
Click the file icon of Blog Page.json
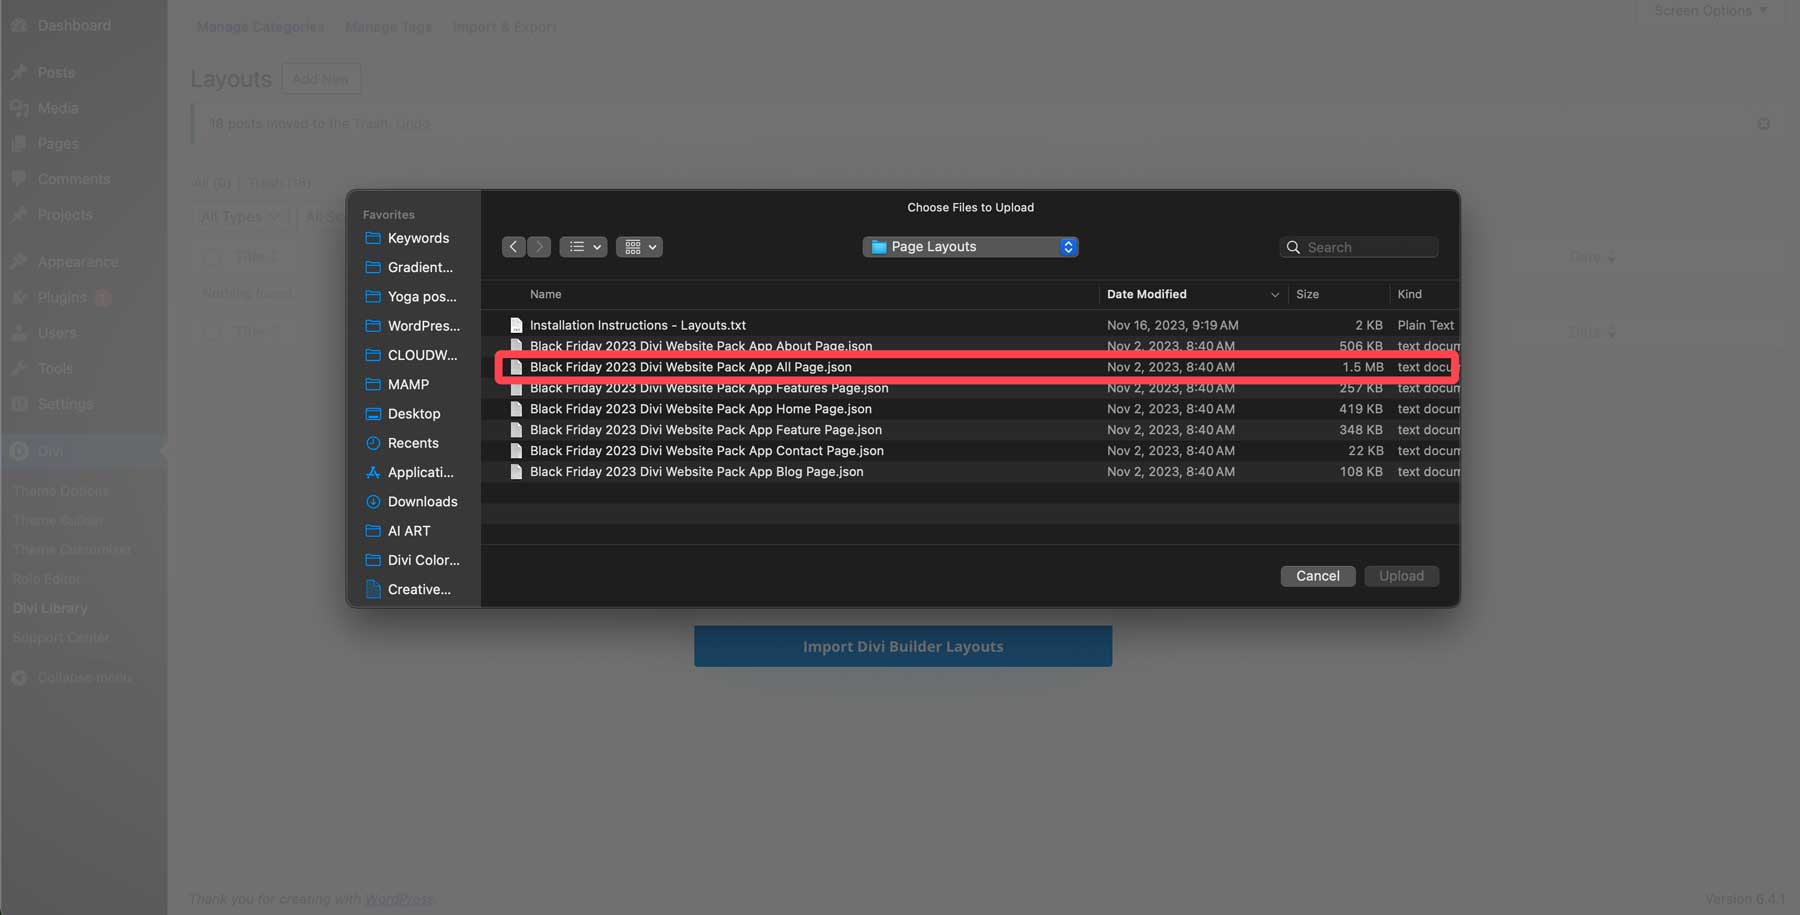click(516, 472)
